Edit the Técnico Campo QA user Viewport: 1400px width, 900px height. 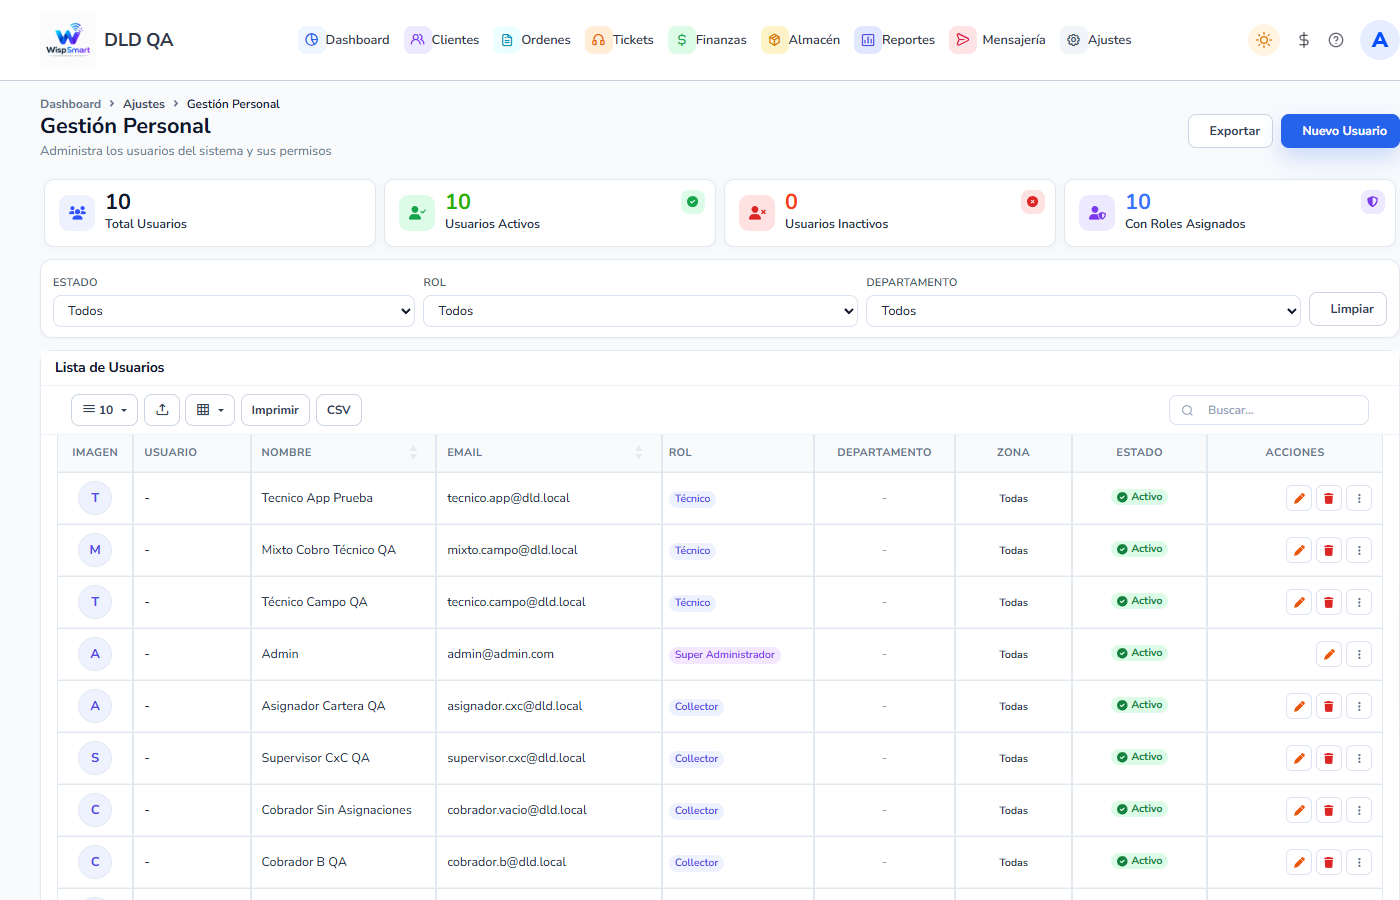[1299, 602]
